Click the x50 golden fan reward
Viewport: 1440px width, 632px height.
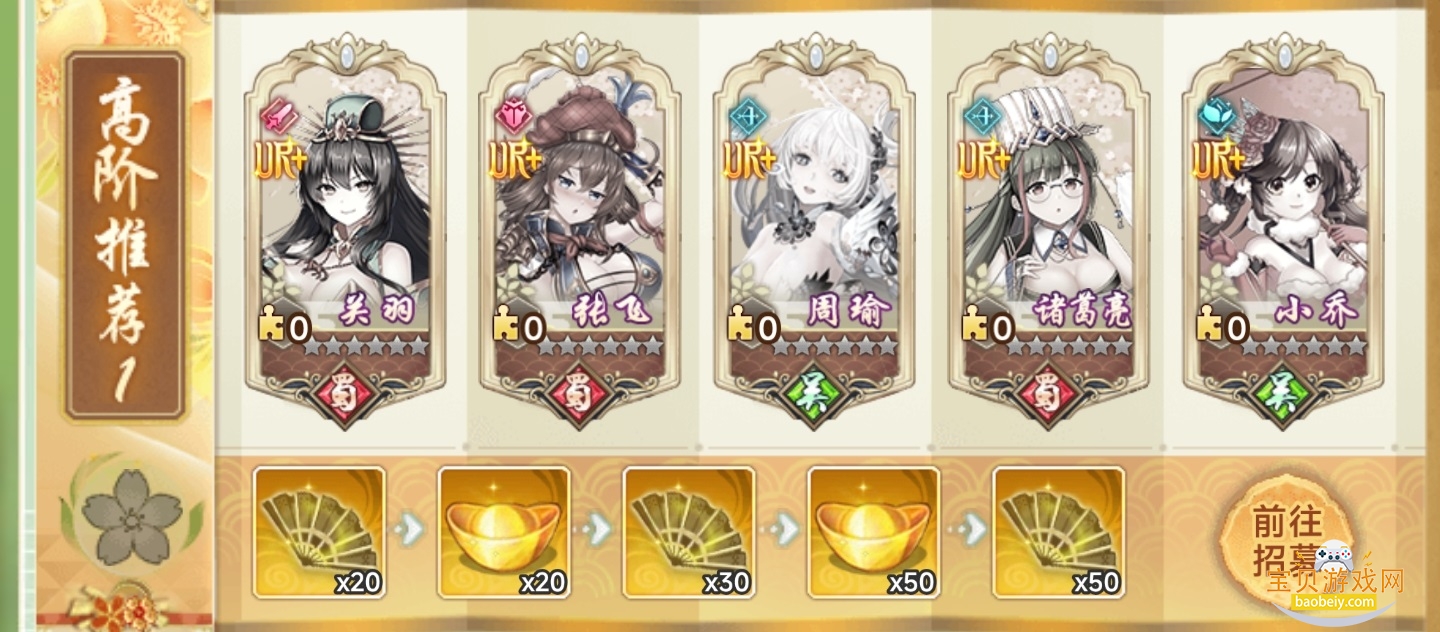(x=1059, y=532)
